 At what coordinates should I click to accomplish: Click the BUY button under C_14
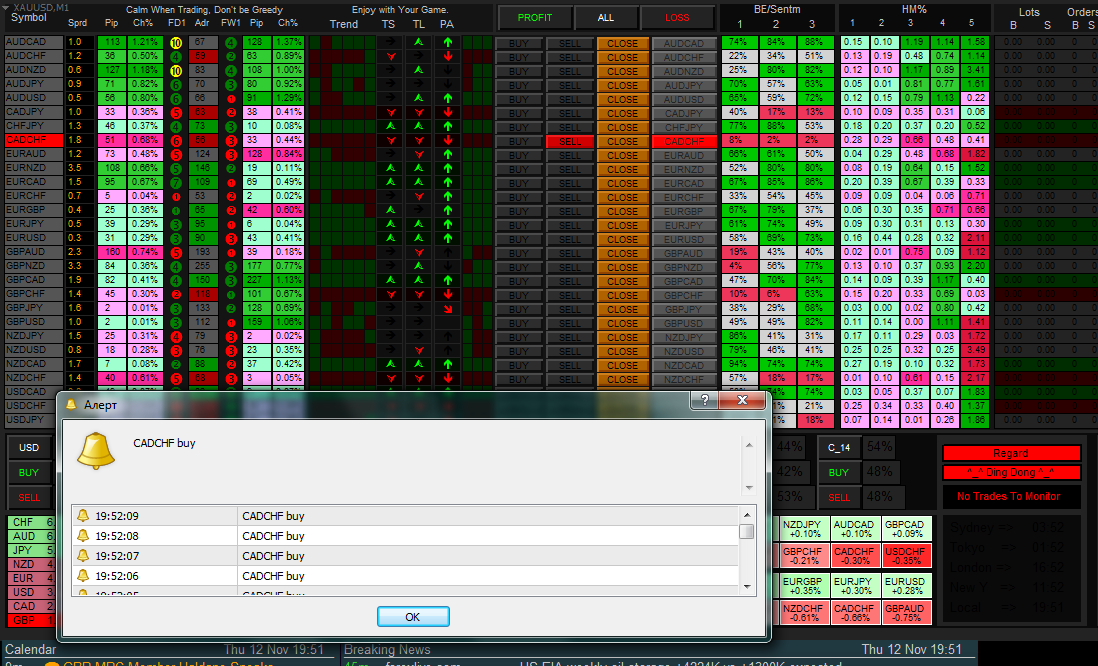click(839, 473)
